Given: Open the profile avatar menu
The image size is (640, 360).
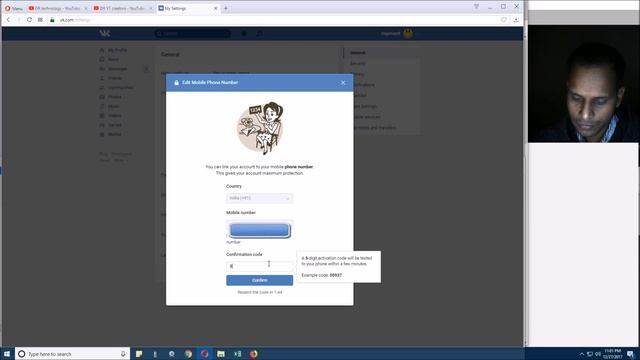Looking at the screenshot, I should (397, 33).
